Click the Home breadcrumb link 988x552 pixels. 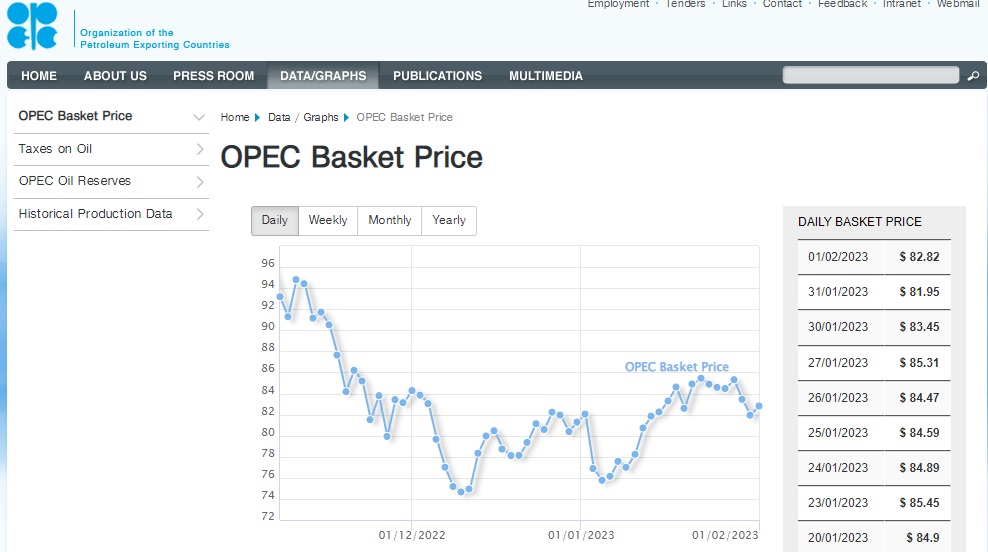[x=234, y=117]
